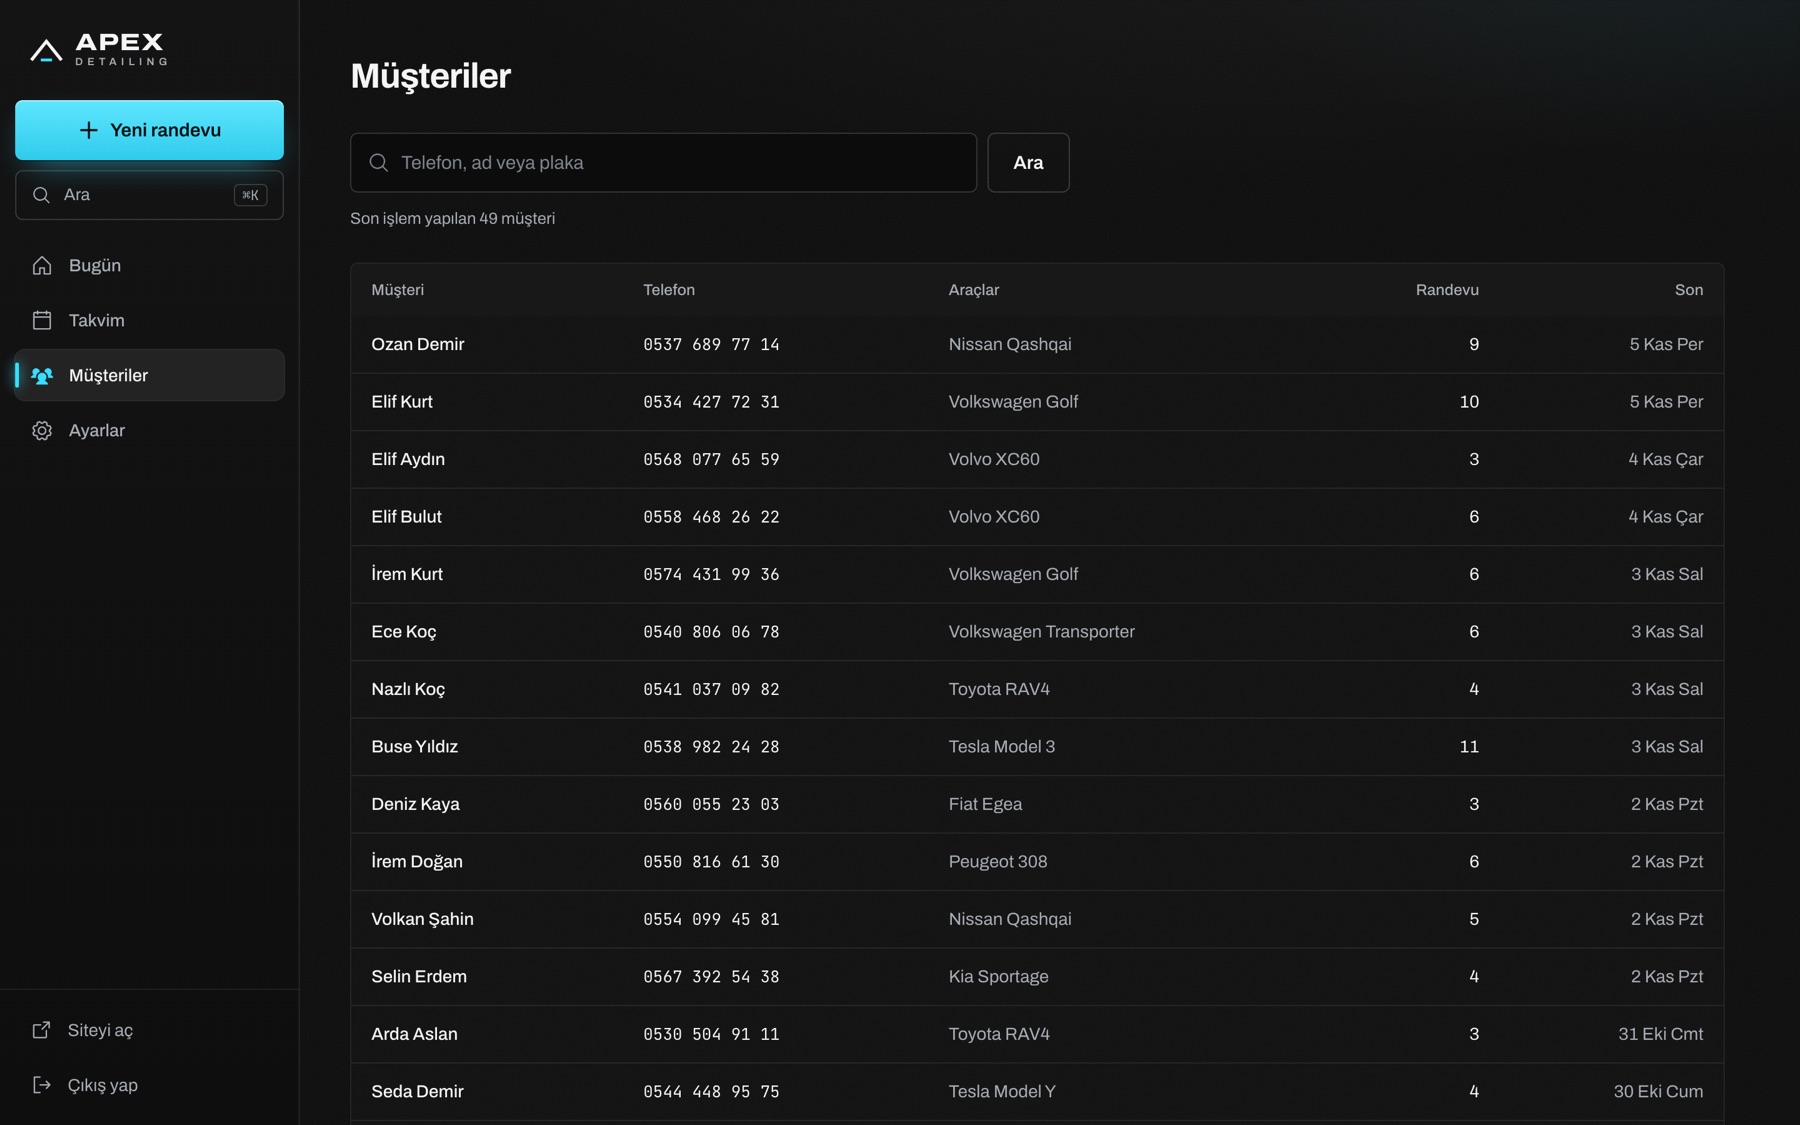
Task: Click the Müşteri column header
Action: click(397, 290)
